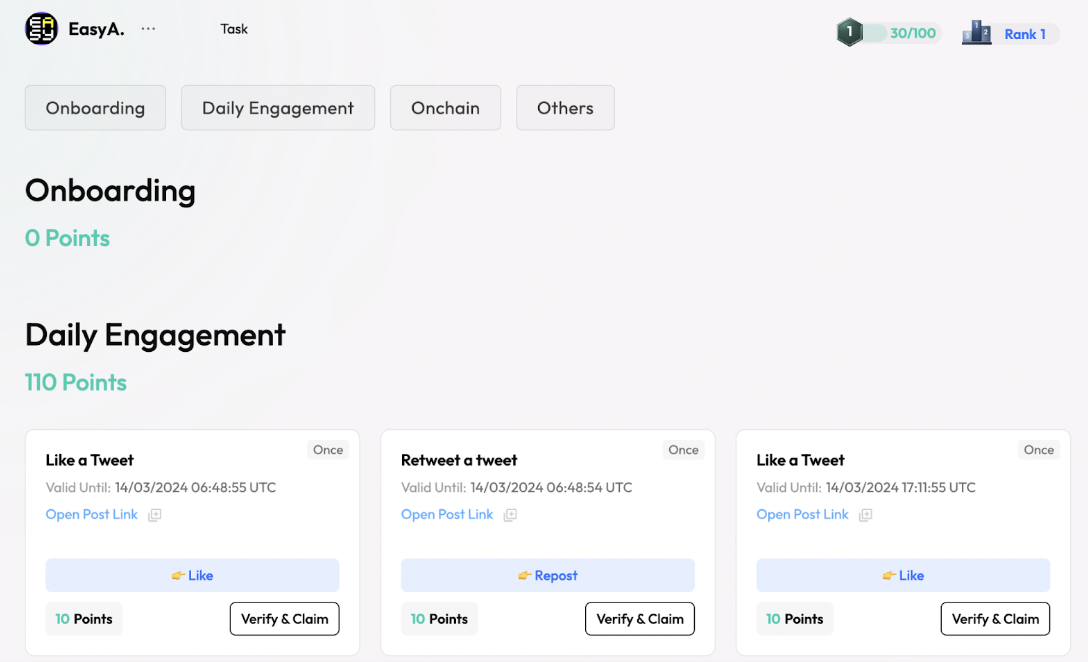Click the Rank 1 text label
This screenshot has width=1088, height=662.
point(1025,35)
